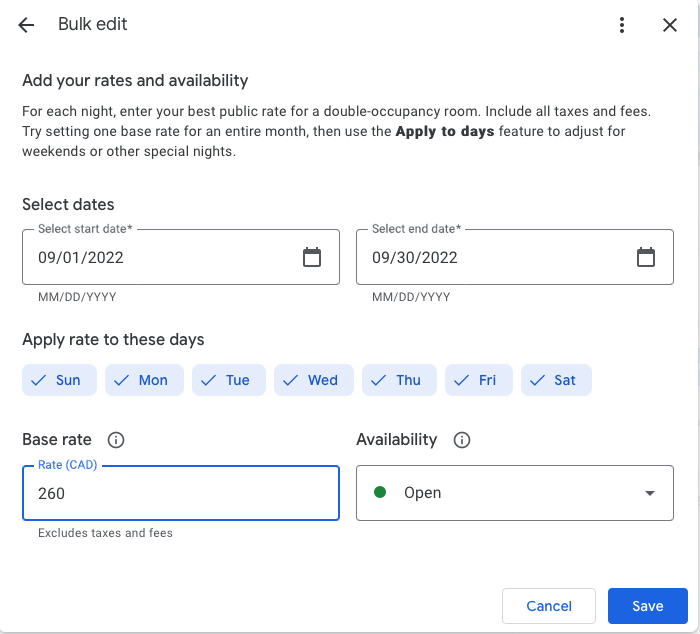Click the bold Apply to days text
Screen dimensions: 700x634
445,132
